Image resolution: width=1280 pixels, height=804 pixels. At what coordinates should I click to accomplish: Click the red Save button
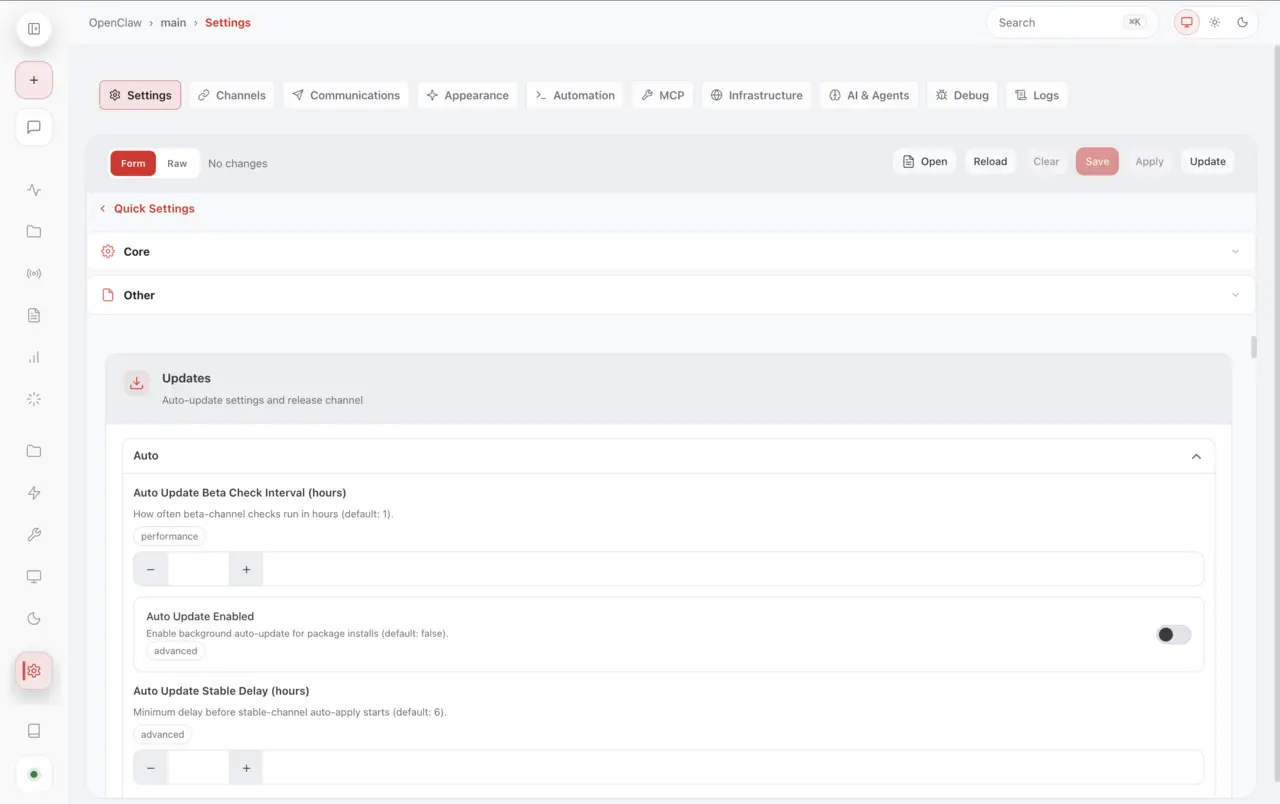coord(1097,161)
